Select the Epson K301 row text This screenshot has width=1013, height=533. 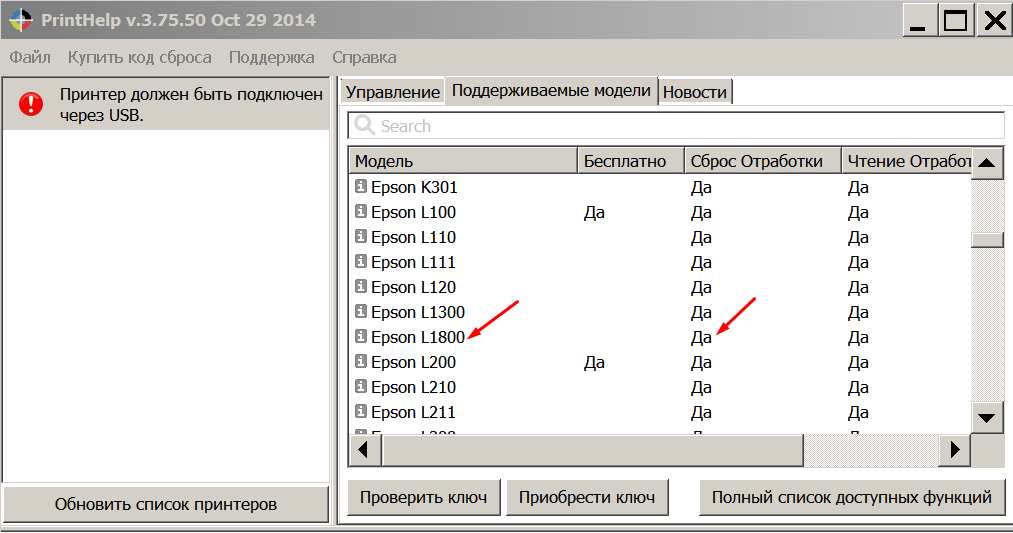click(x=414, y=187)
